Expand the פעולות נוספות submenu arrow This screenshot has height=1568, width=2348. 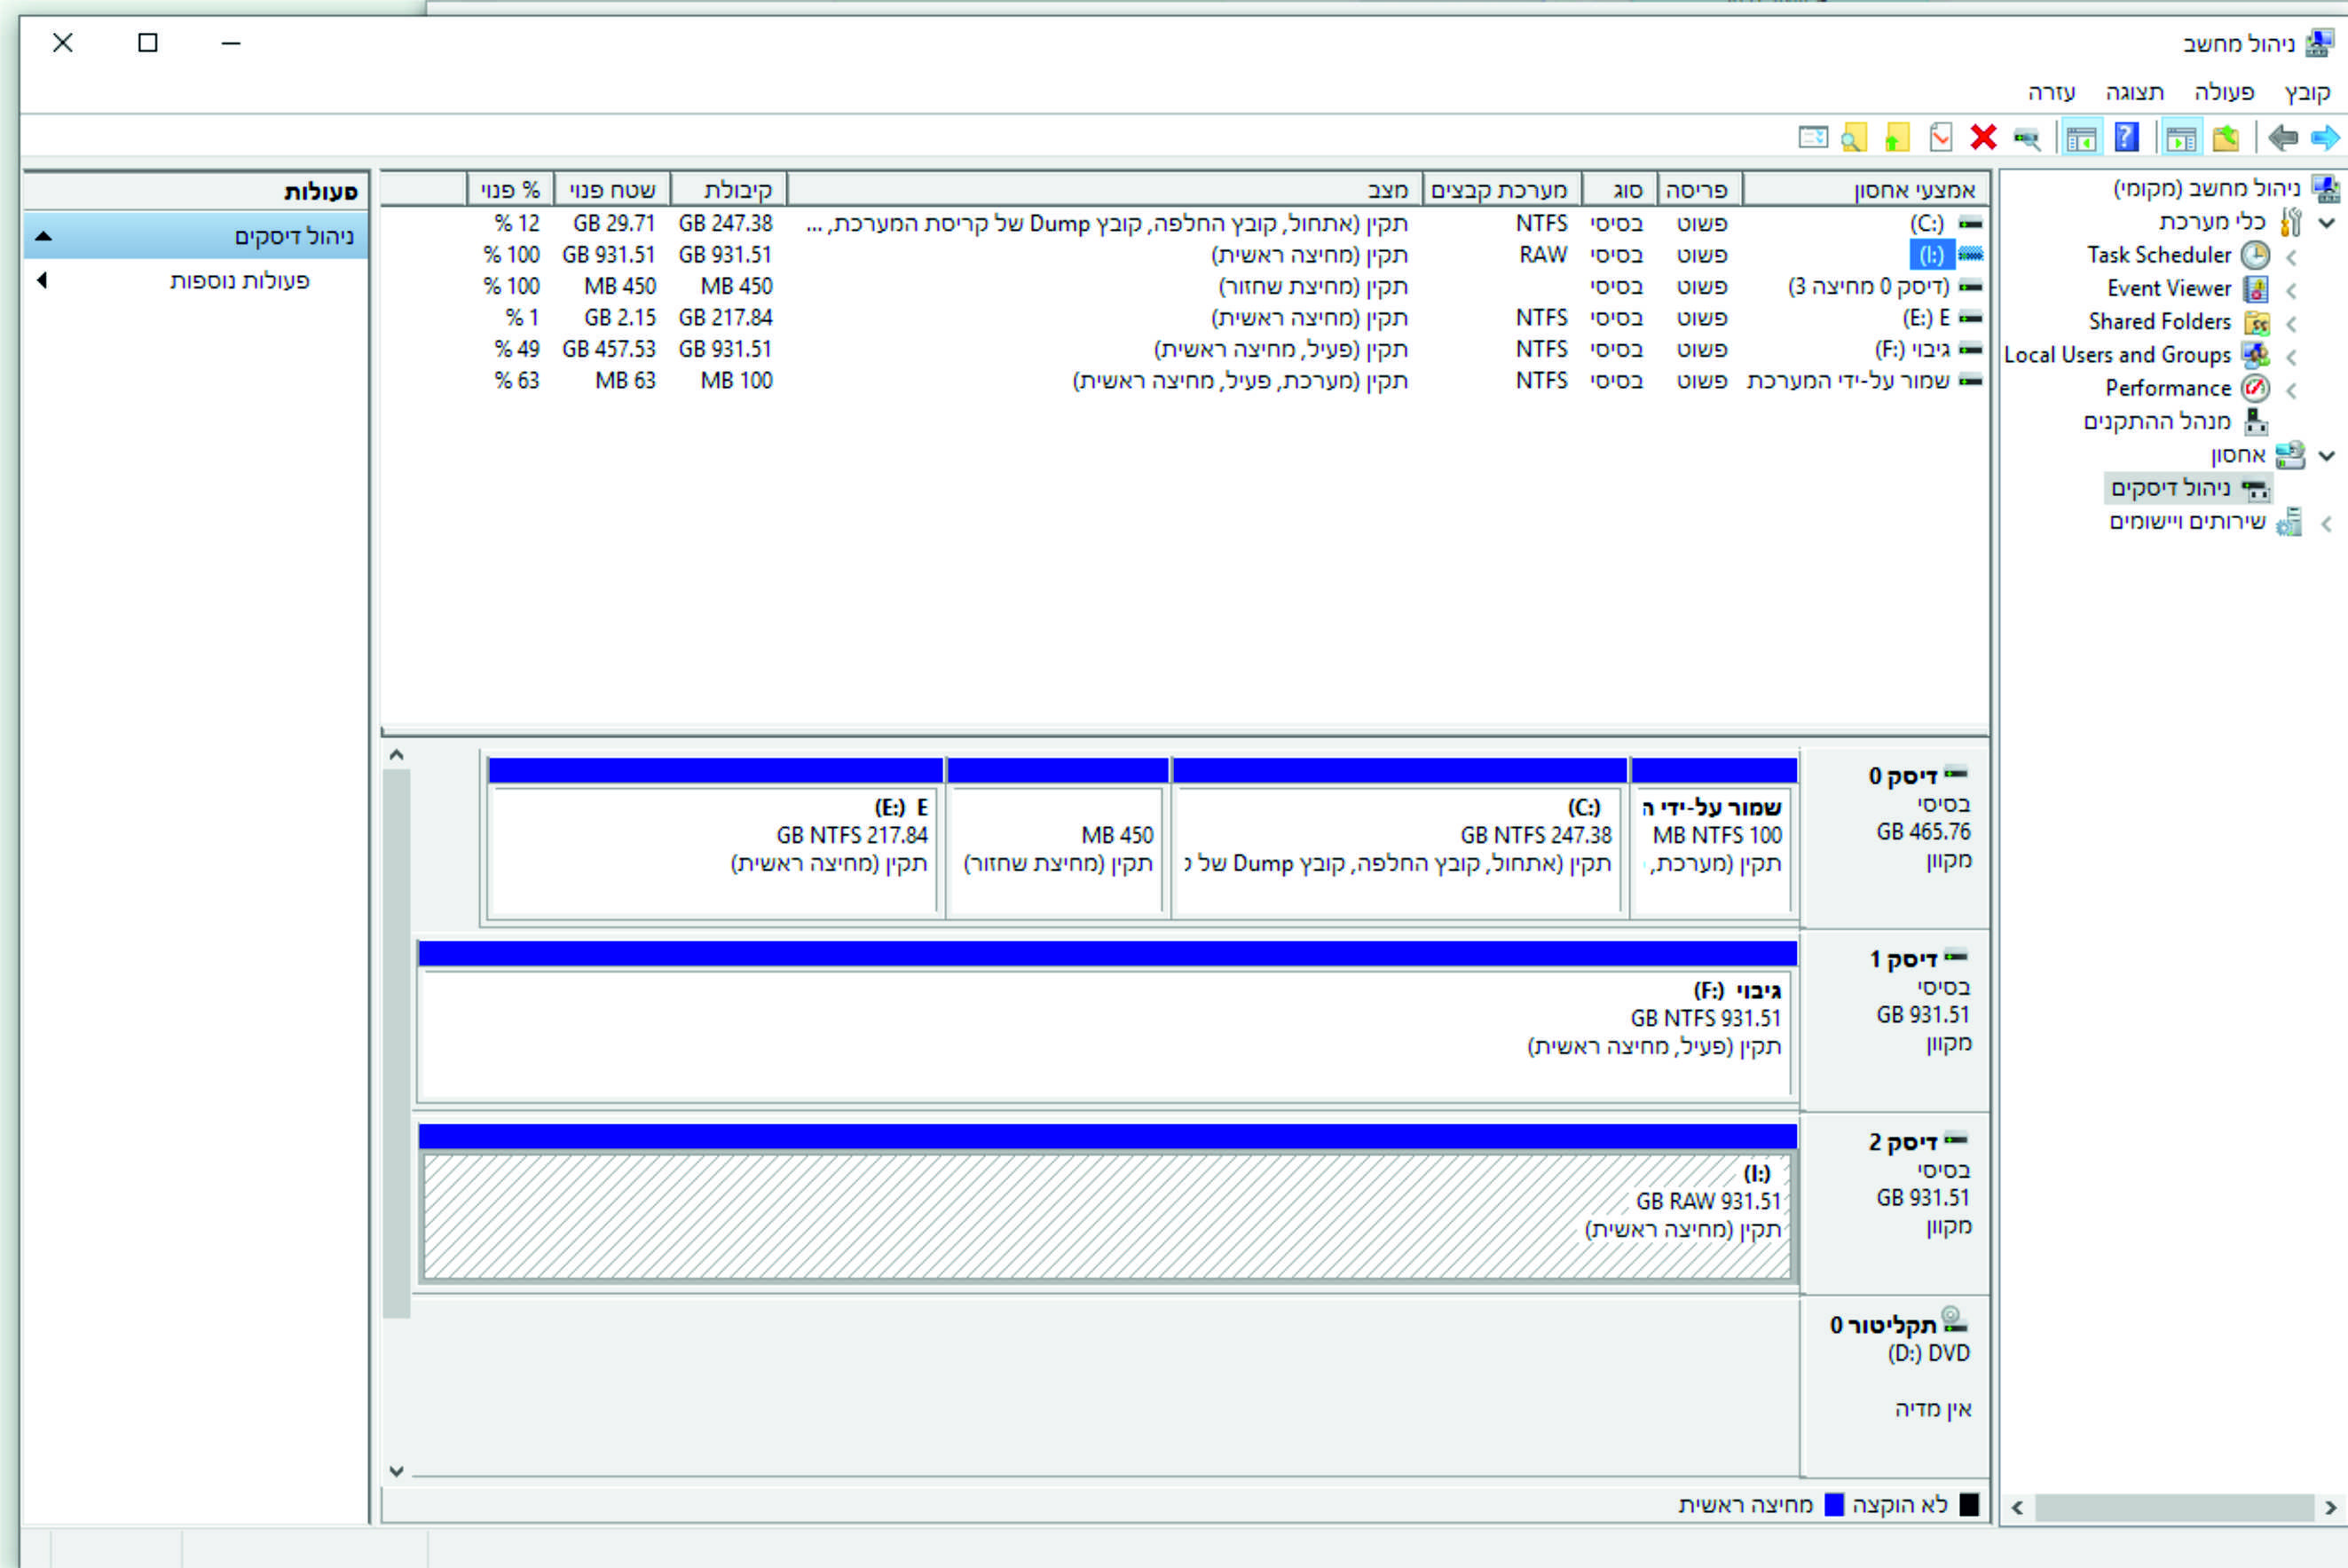[x=42, y=281]
